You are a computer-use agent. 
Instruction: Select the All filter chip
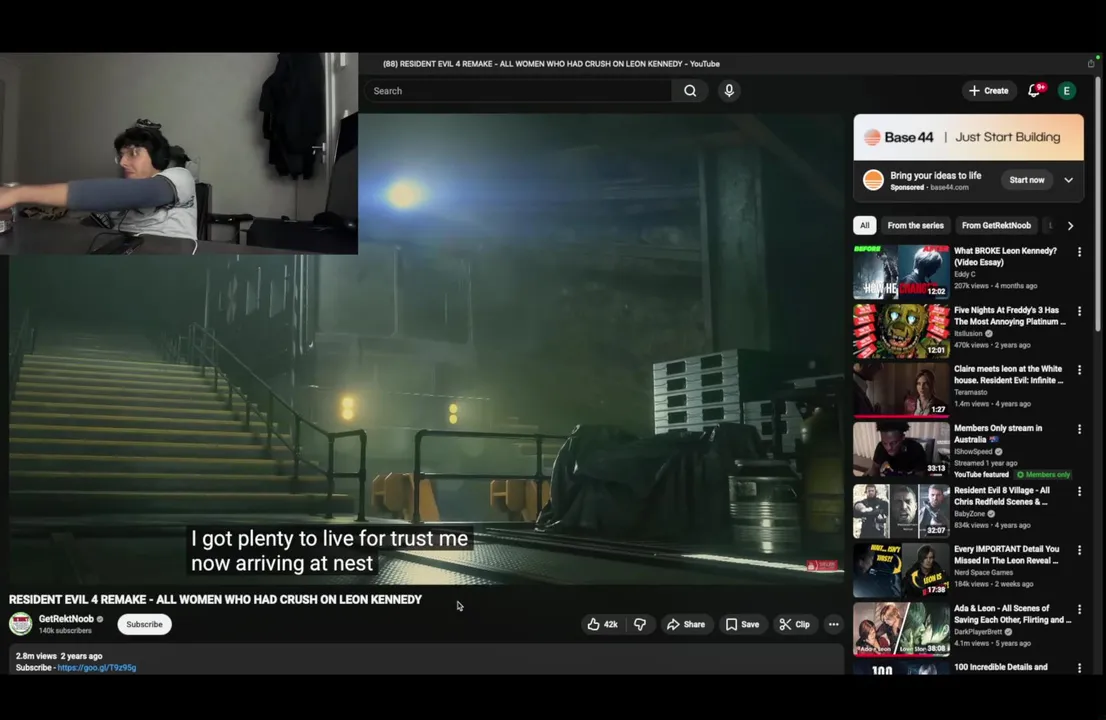click(x=864, y=226)
